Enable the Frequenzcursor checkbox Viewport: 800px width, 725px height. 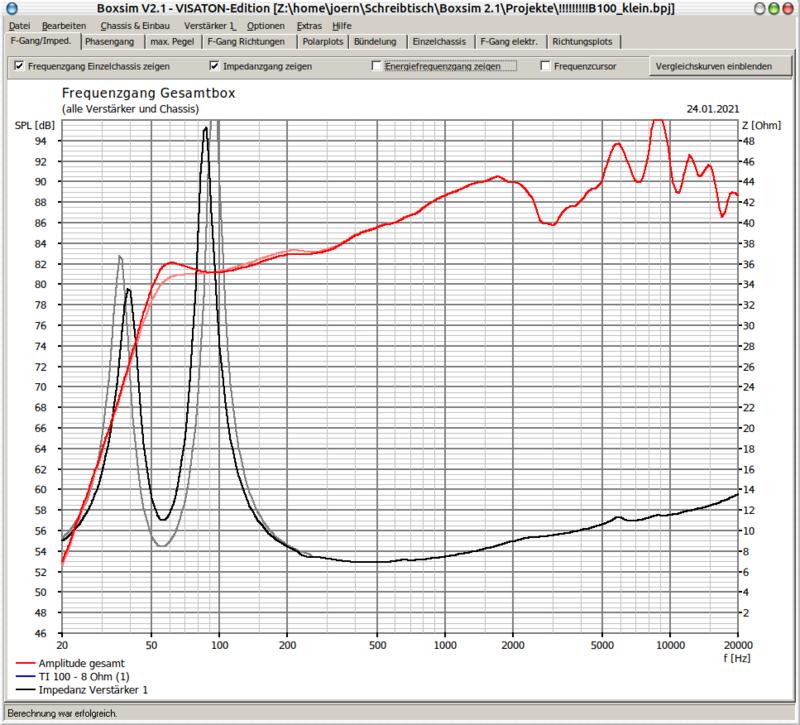pyautogui.click(x=545, y=66)
